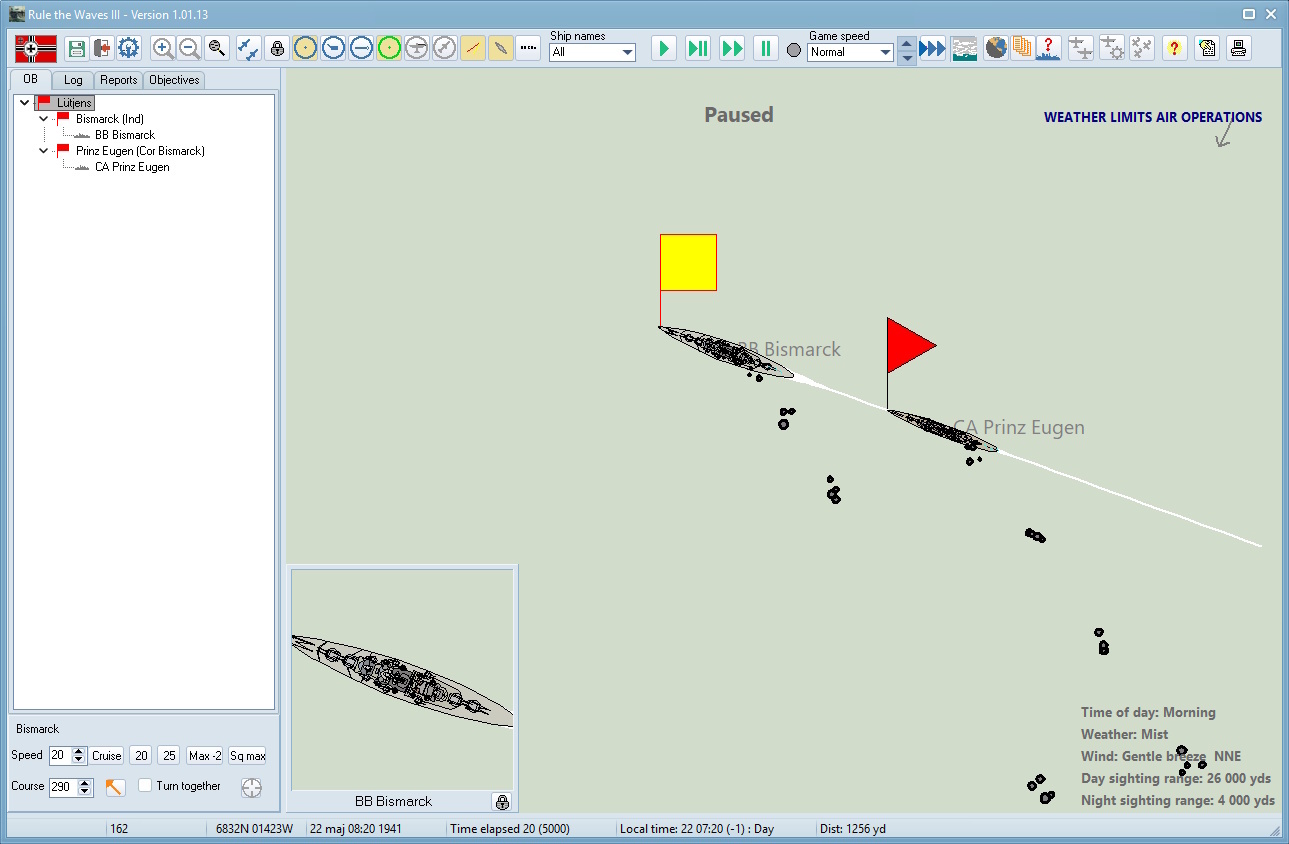
Task: Click the Sq max speed button
Action: 247,756
